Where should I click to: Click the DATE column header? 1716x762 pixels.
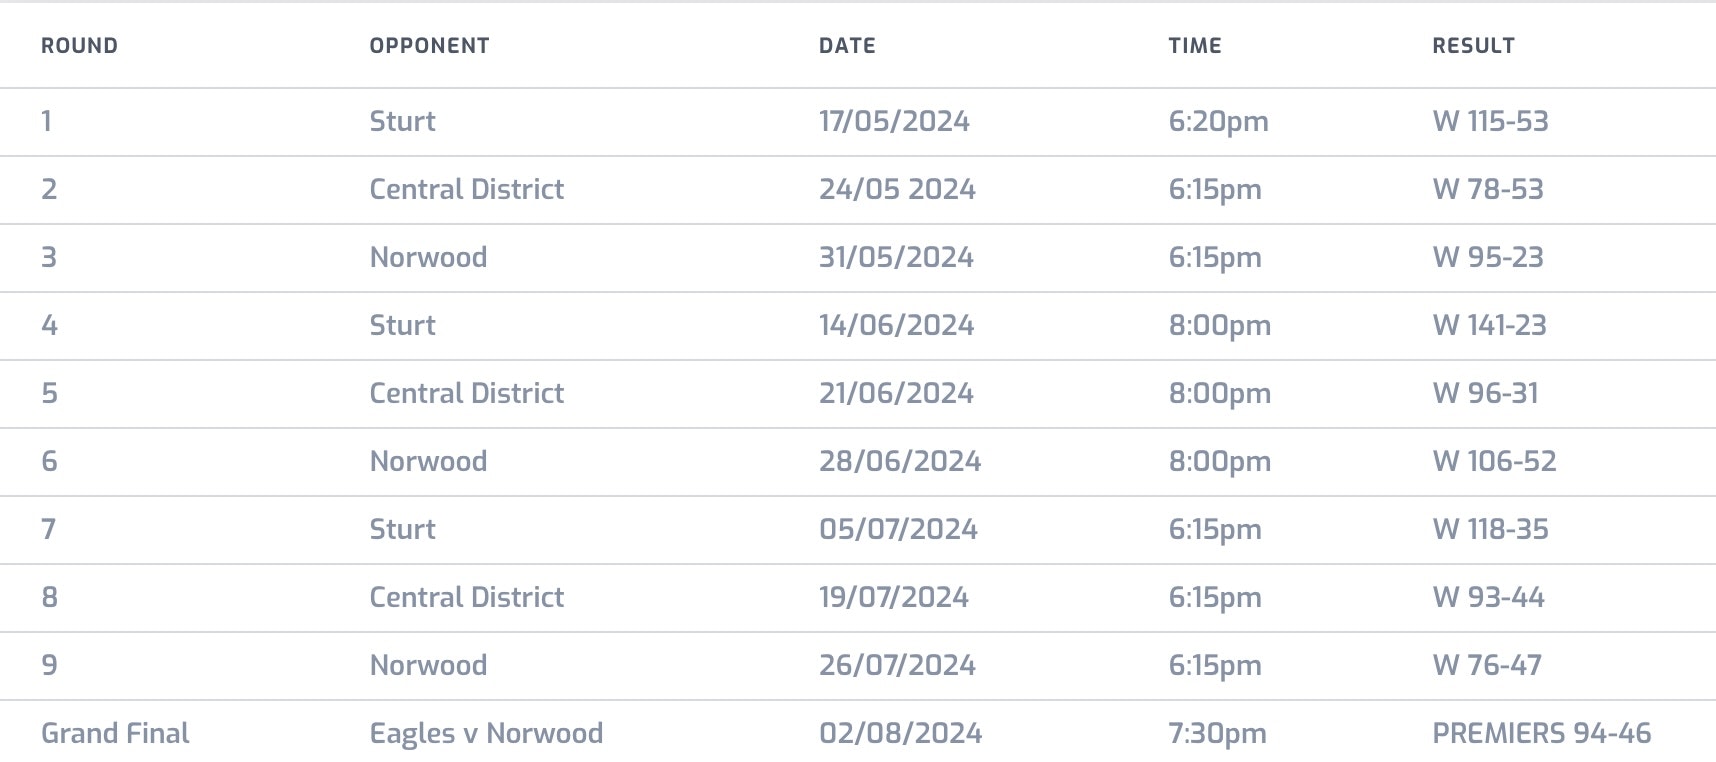pyautogui.click(x=847, y=46)
